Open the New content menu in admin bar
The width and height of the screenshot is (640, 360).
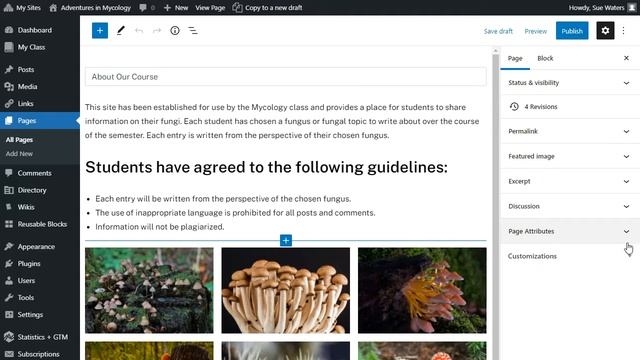pyautogui.click(x=176, y=7)
